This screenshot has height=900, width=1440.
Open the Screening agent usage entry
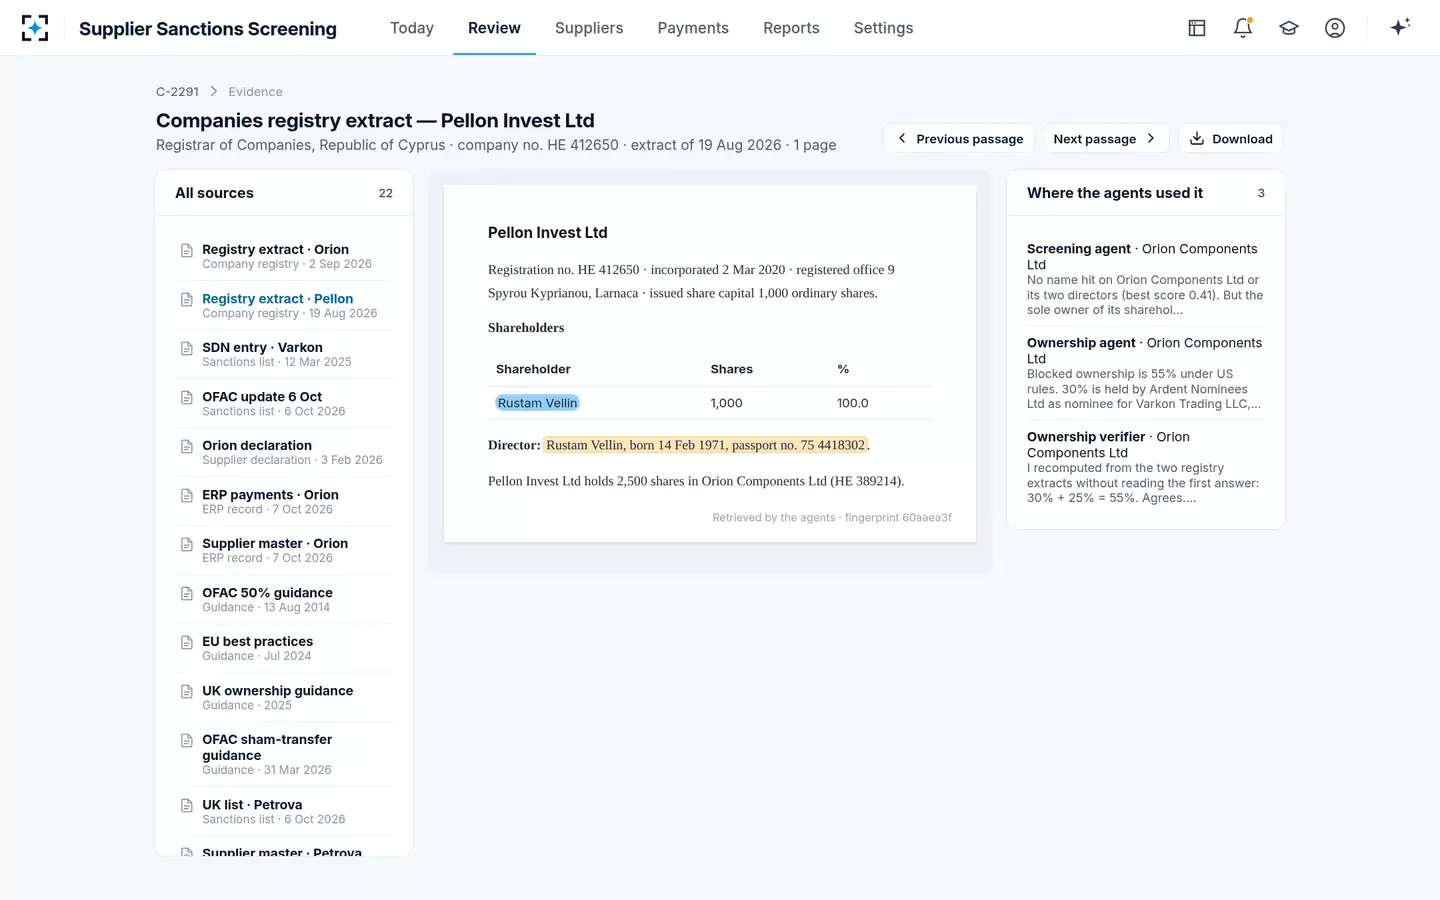pyautogui.click(x=1146, y=279)
